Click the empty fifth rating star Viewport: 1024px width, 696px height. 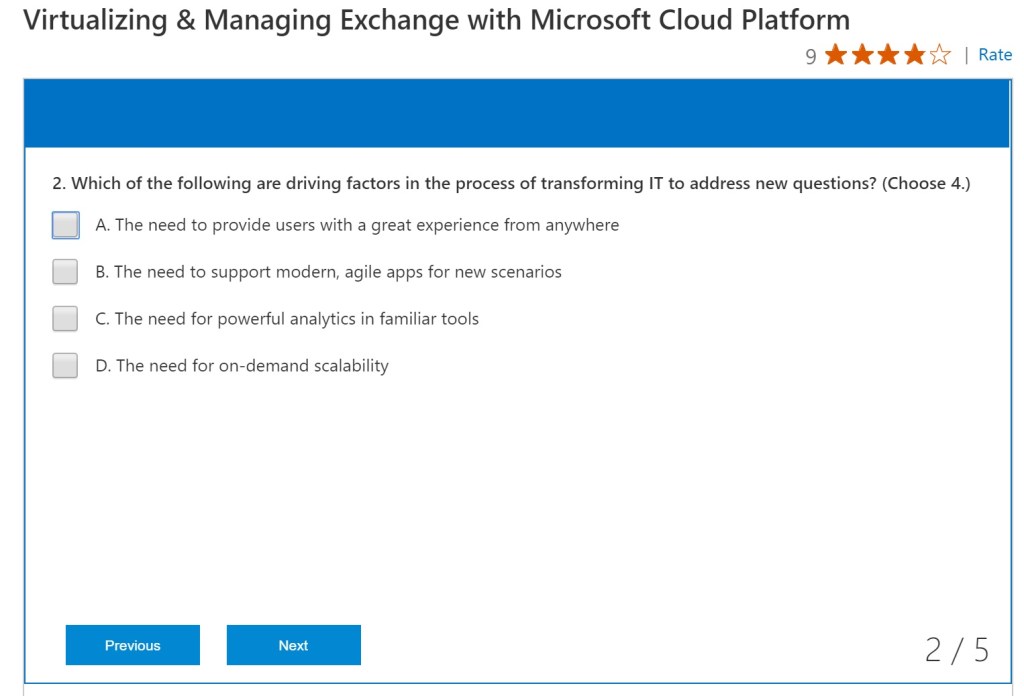point(940,55)
